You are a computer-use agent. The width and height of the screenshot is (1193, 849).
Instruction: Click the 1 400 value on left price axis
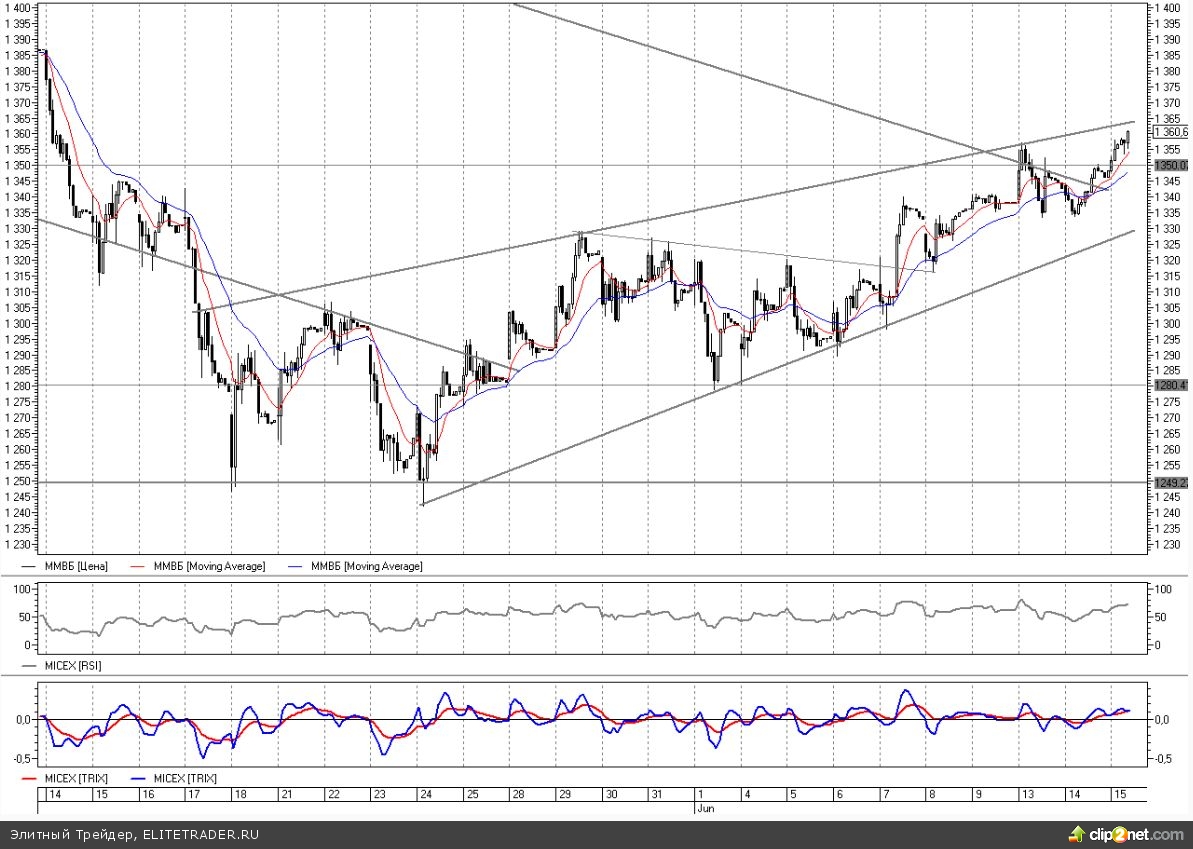click(20, 8)
